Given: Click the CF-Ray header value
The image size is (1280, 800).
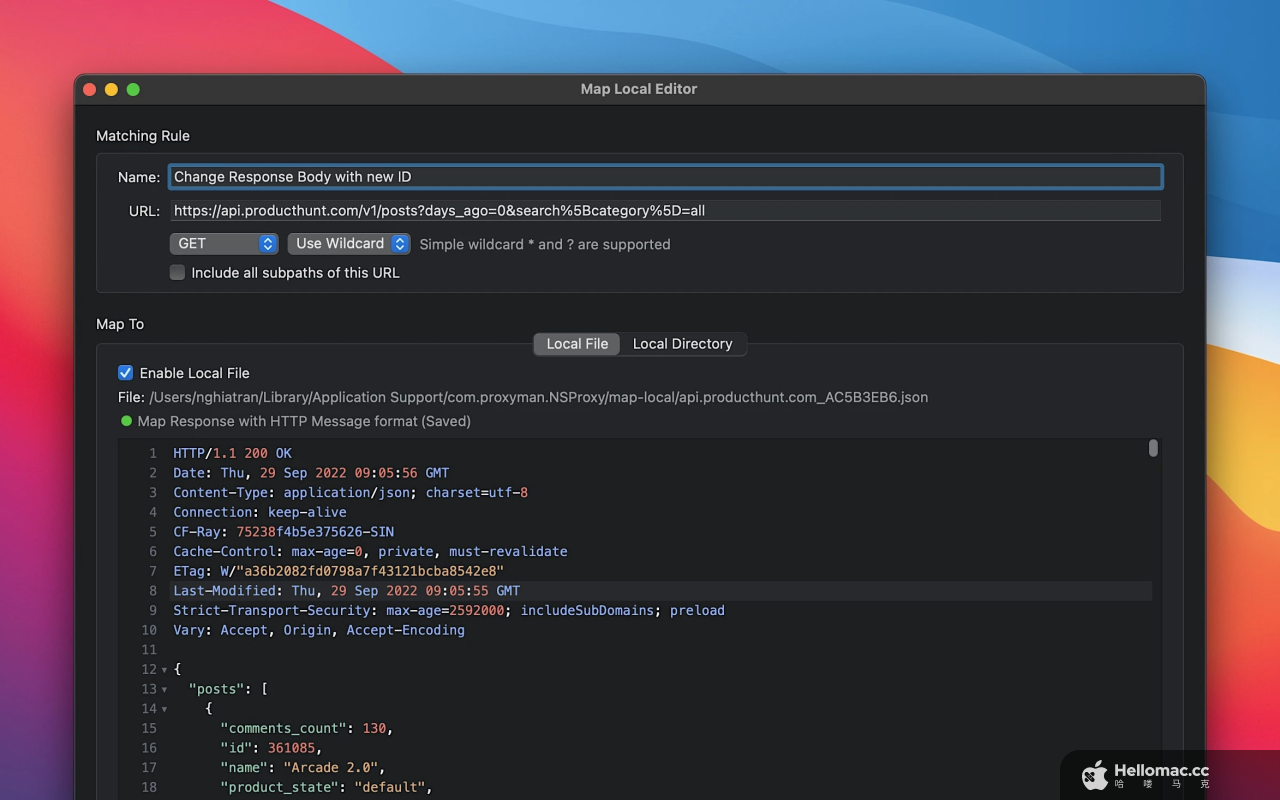Looking at the screenshot, I should (315, 532).
